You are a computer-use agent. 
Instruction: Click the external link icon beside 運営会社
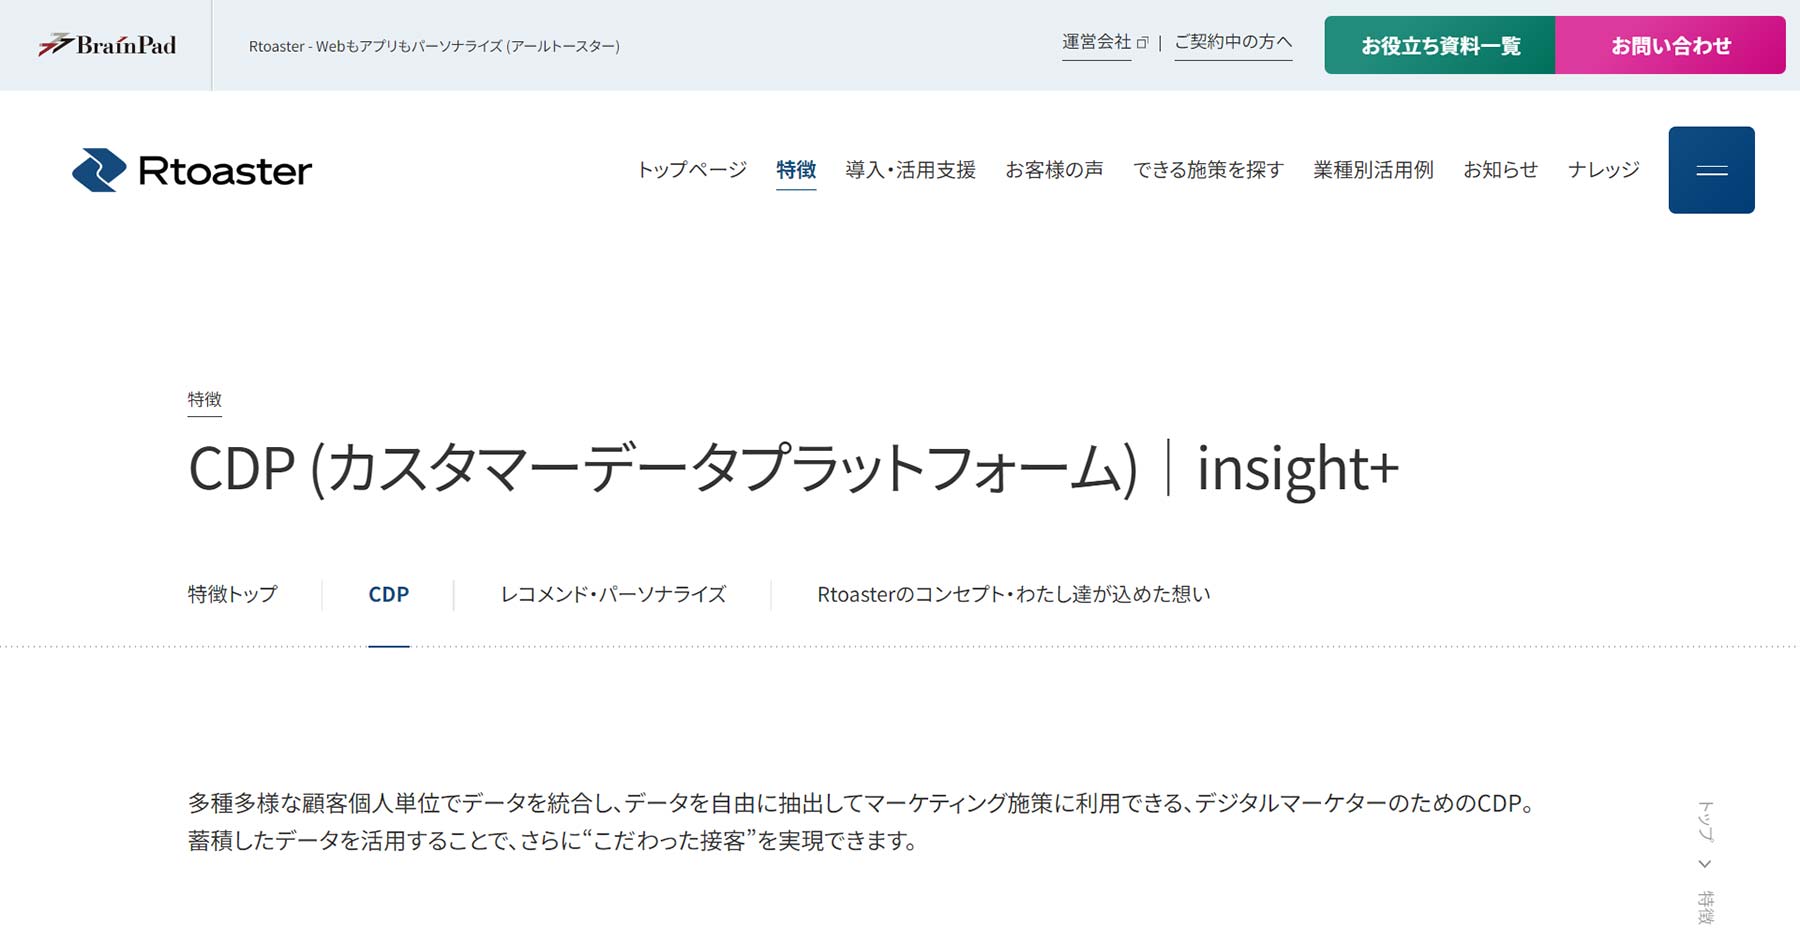pyautogui.click(x=1140, y=42)
